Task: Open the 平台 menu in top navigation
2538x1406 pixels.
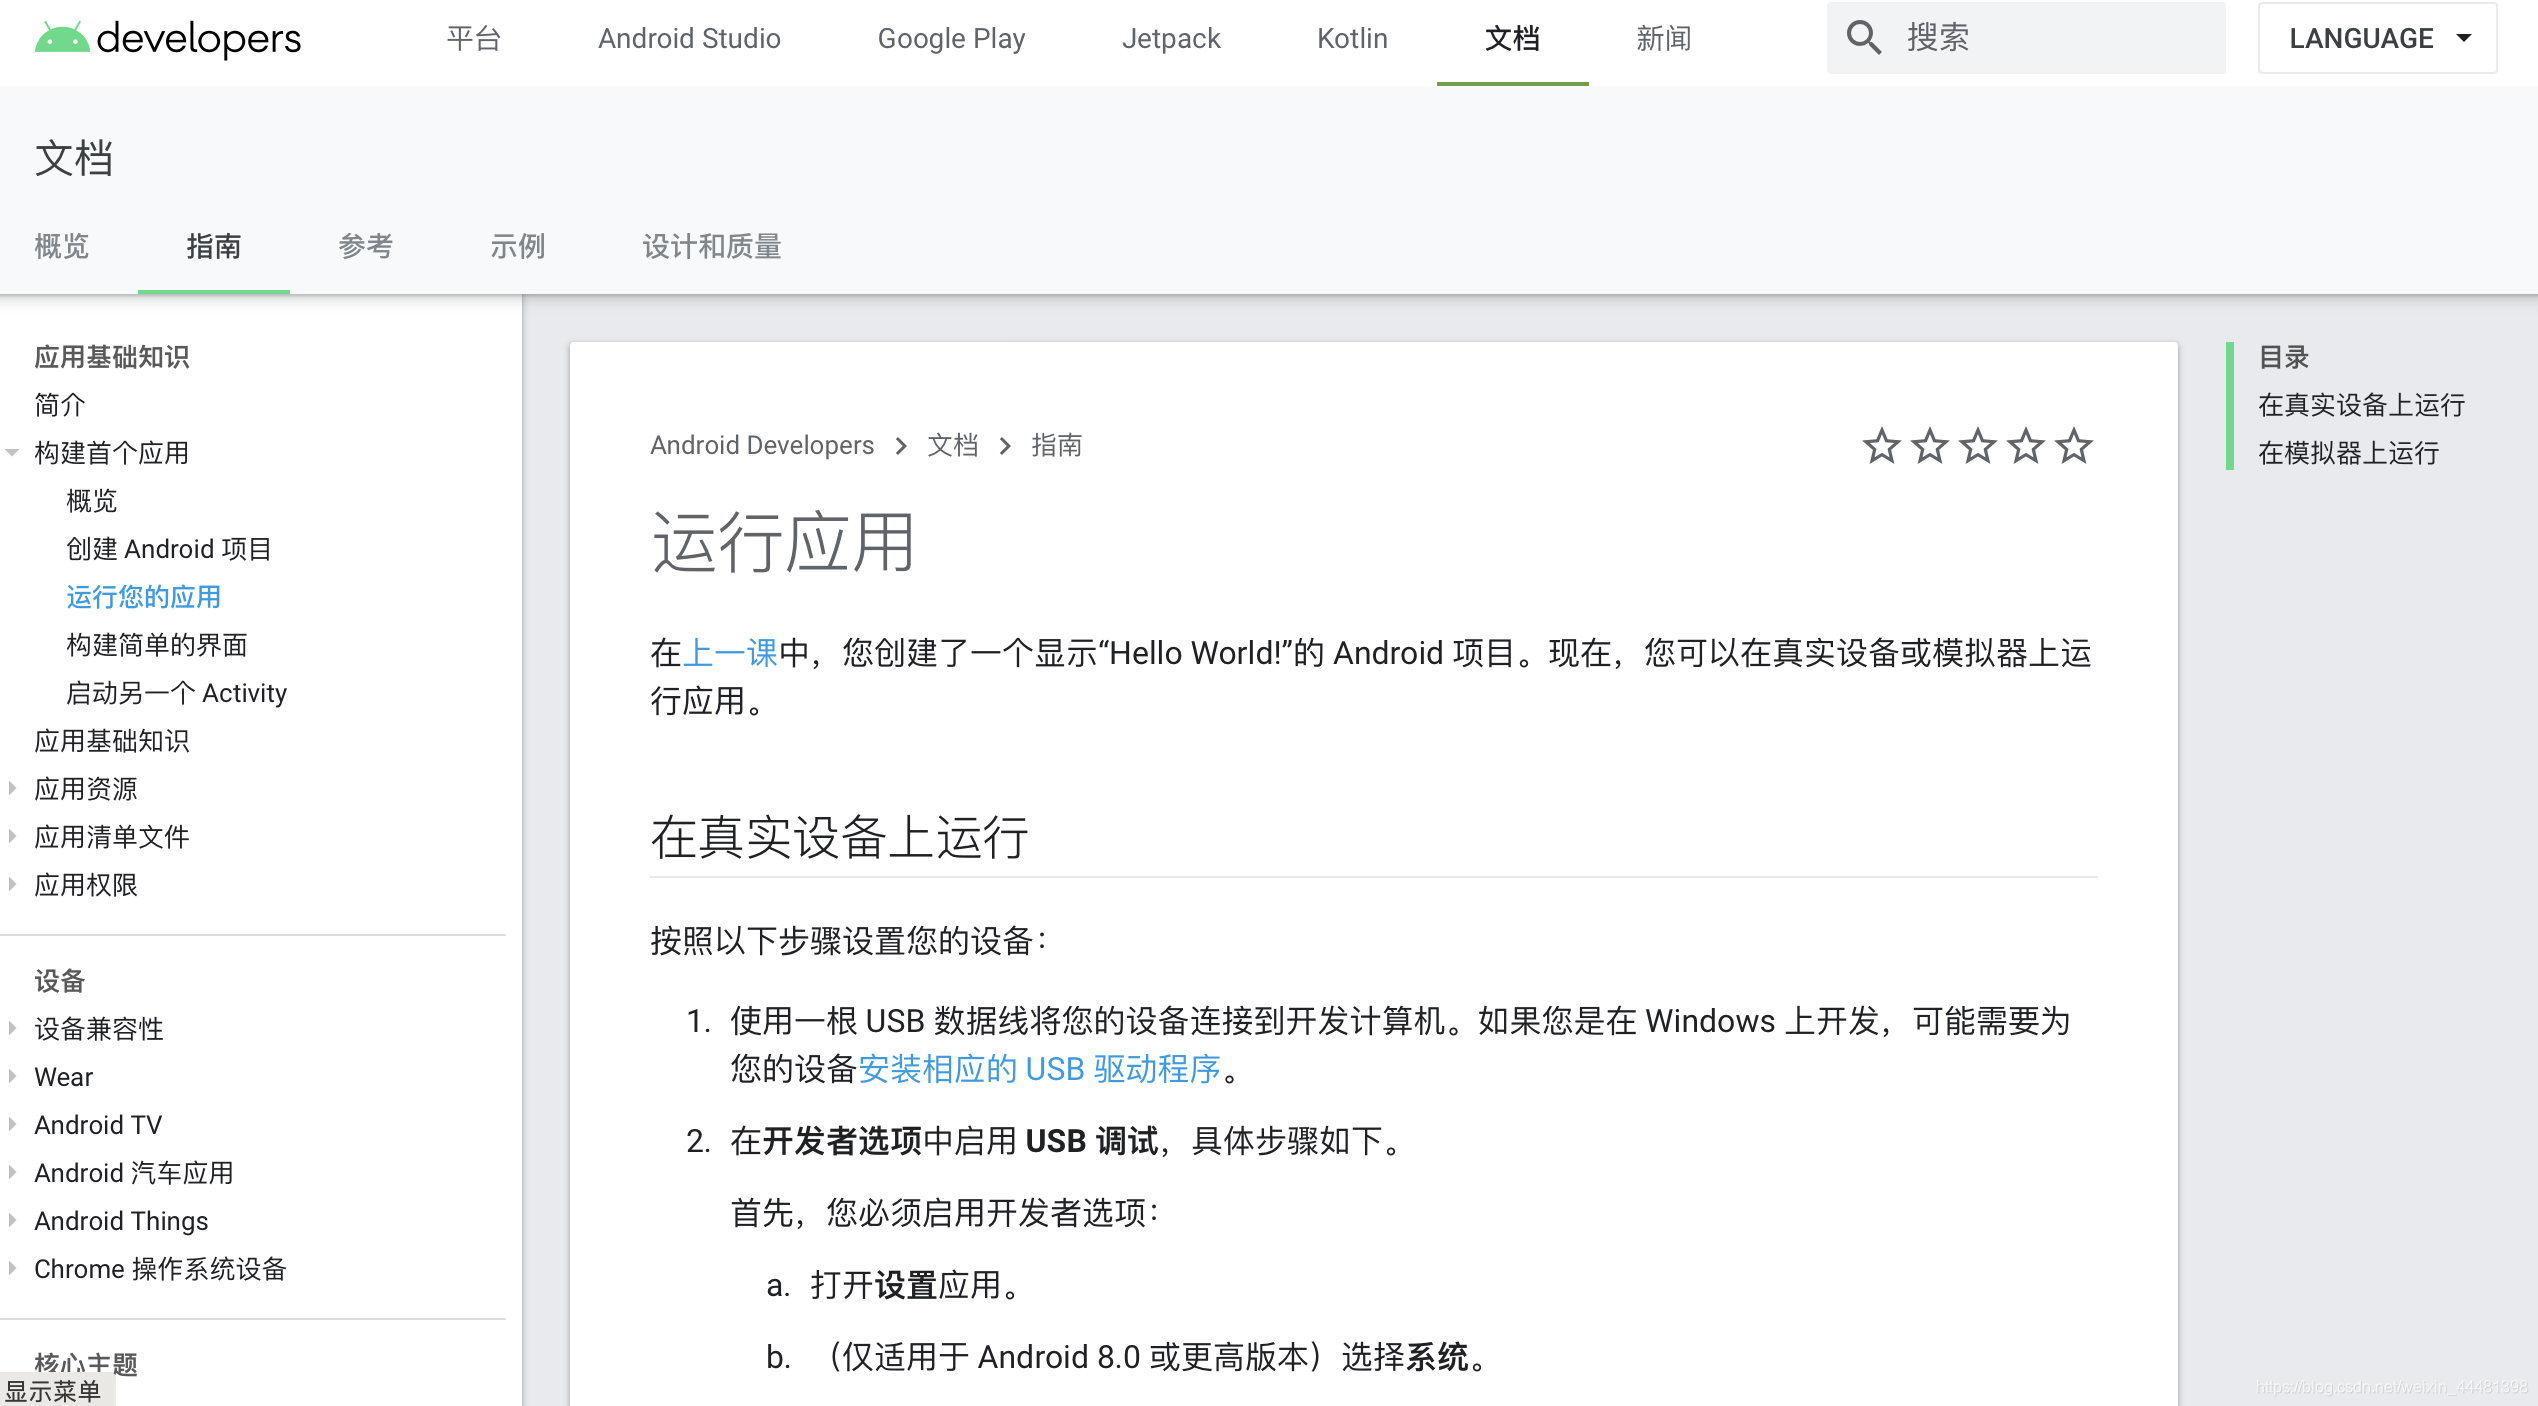Action: pyautogui.click(x=473, y=38)
